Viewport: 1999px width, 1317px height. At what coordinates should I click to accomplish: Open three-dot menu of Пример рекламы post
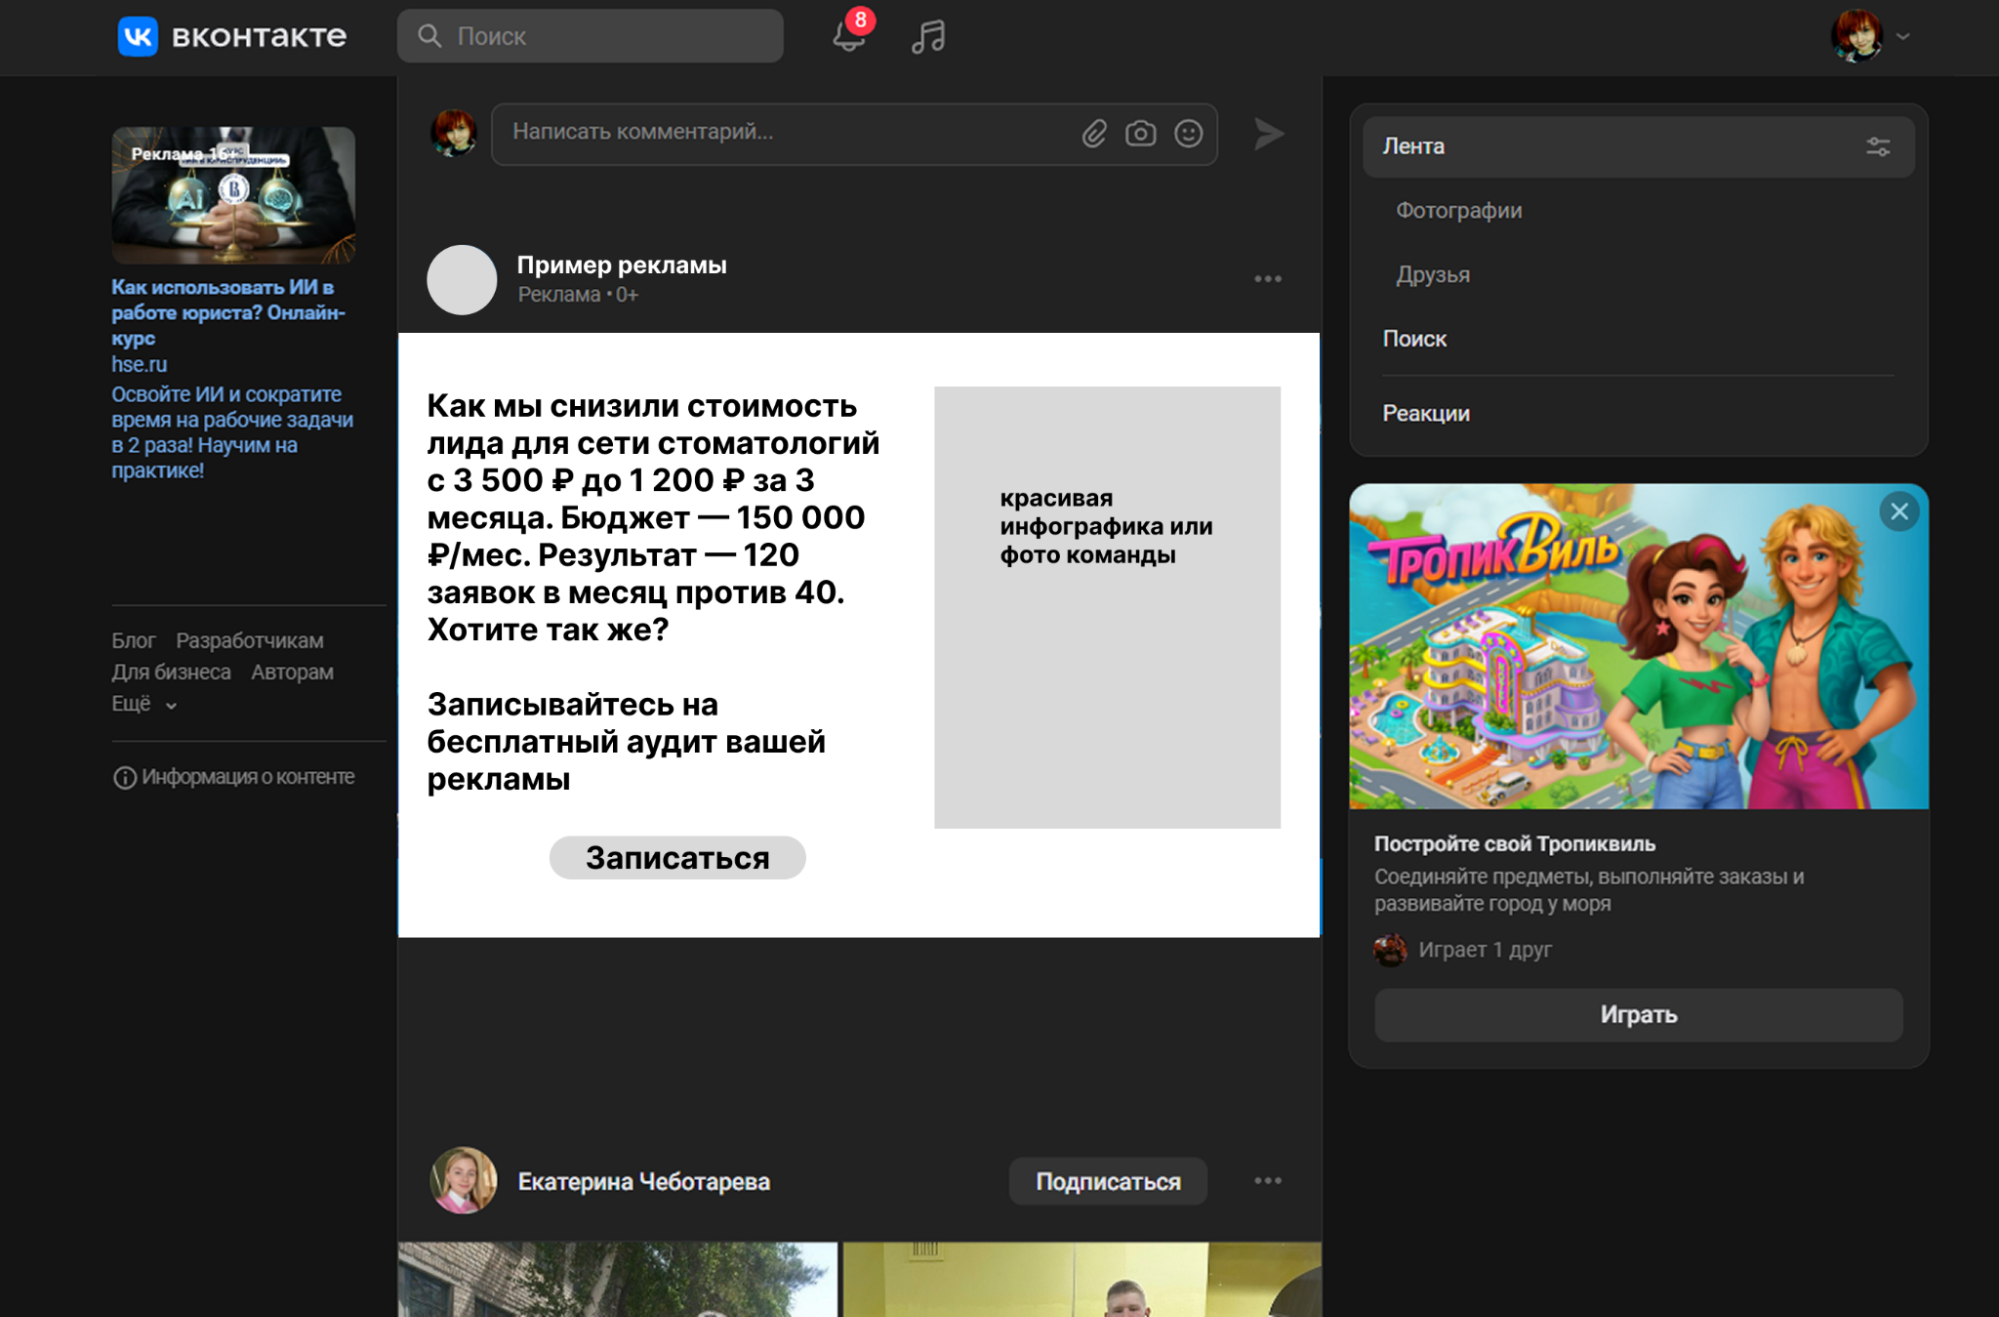(x=1268, y=279)
